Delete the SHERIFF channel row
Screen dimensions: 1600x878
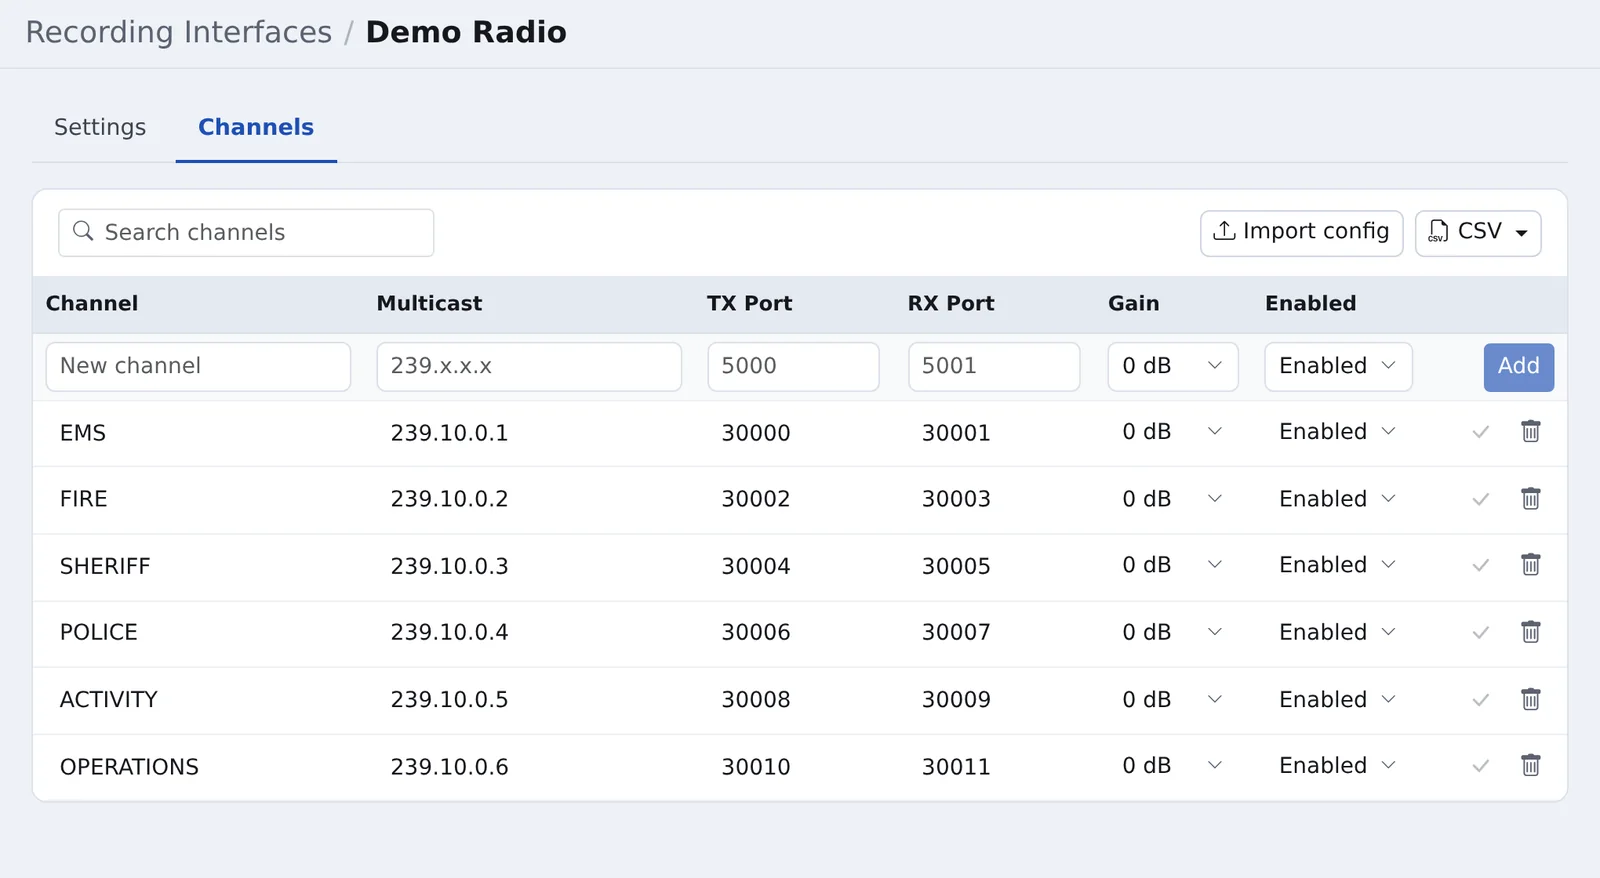coord(1530,565)
